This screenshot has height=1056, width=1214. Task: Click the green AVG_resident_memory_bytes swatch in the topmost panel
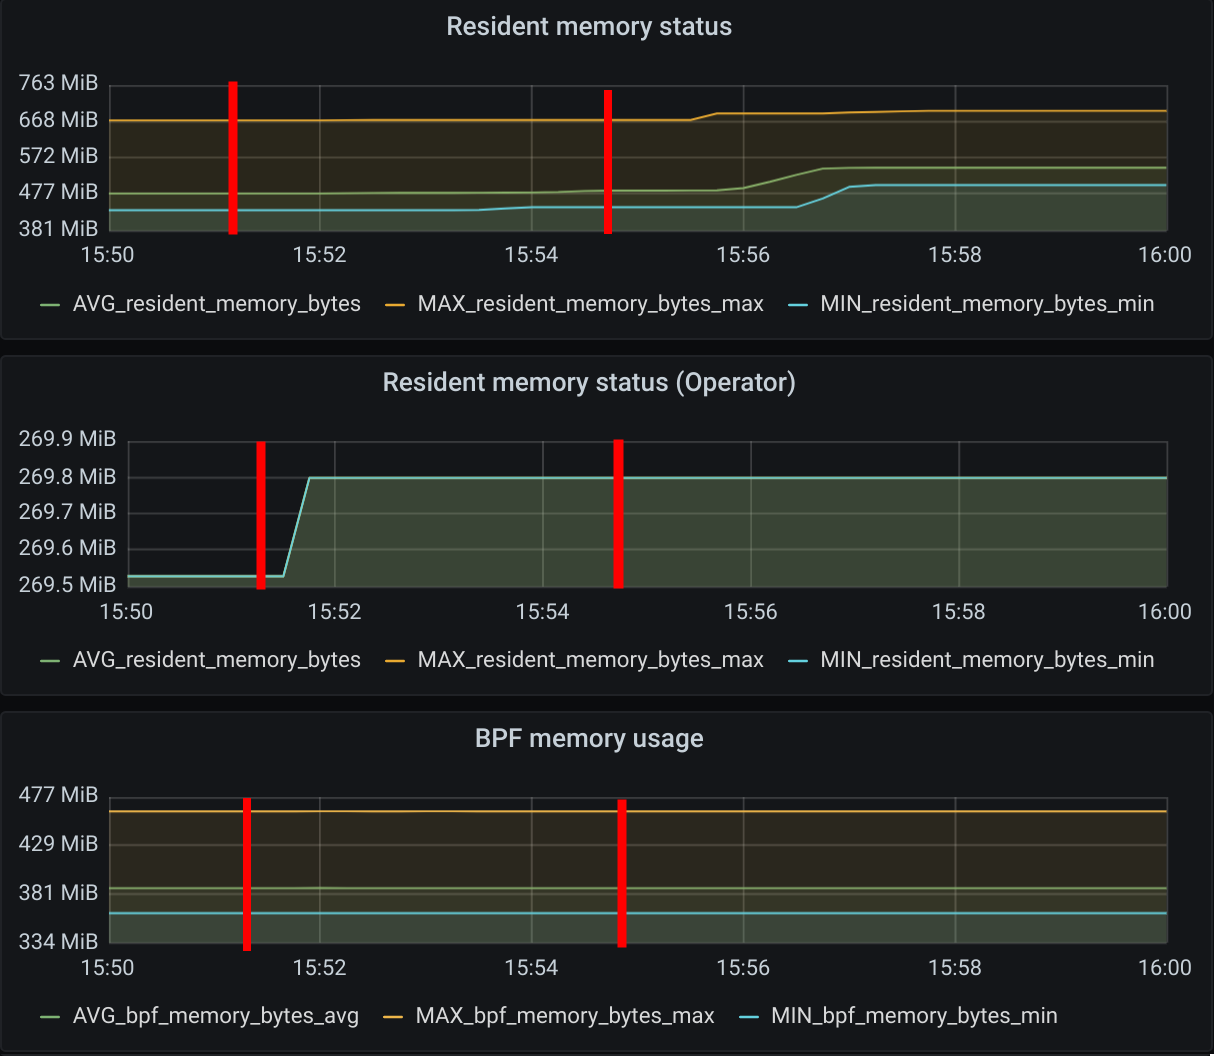pyautogui.click(x=50, y=305)
